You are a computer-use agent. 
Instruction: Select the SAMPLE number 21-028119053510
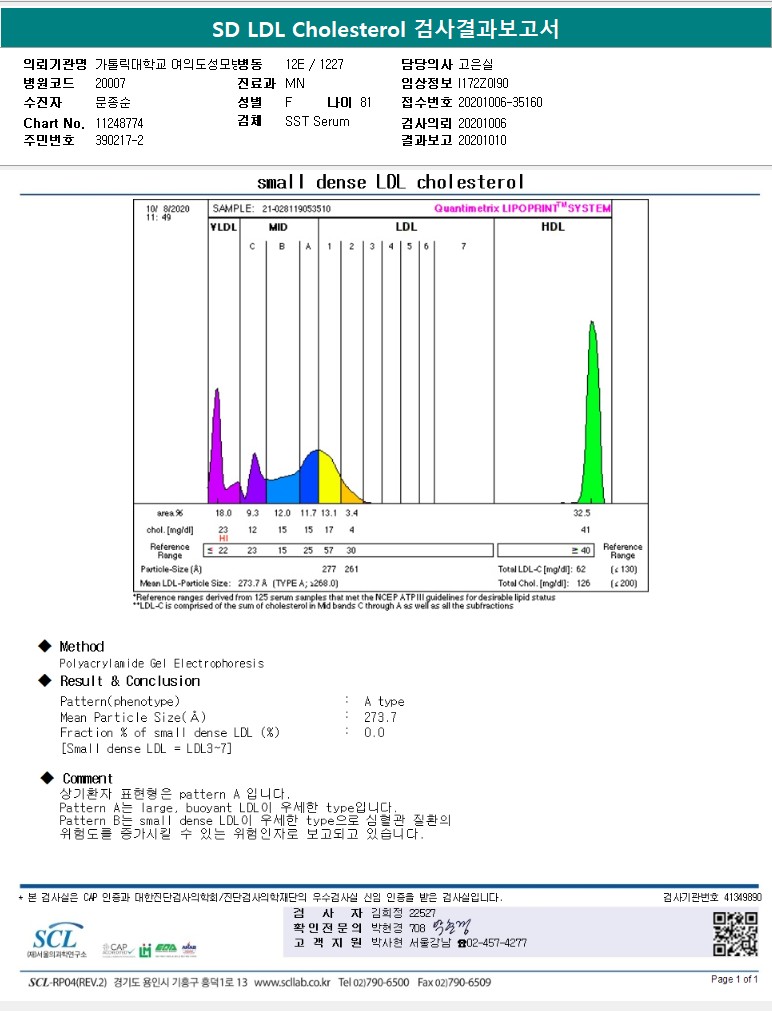pyautogui.click(x=296, y=208)
